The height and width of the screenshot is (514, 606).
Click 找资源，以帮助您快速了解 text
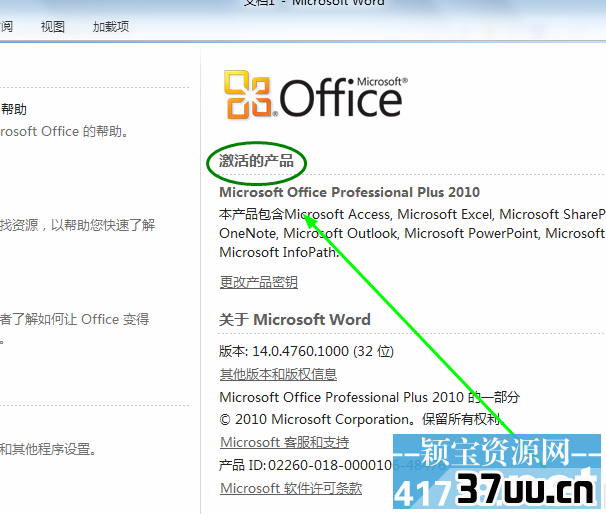77,225
